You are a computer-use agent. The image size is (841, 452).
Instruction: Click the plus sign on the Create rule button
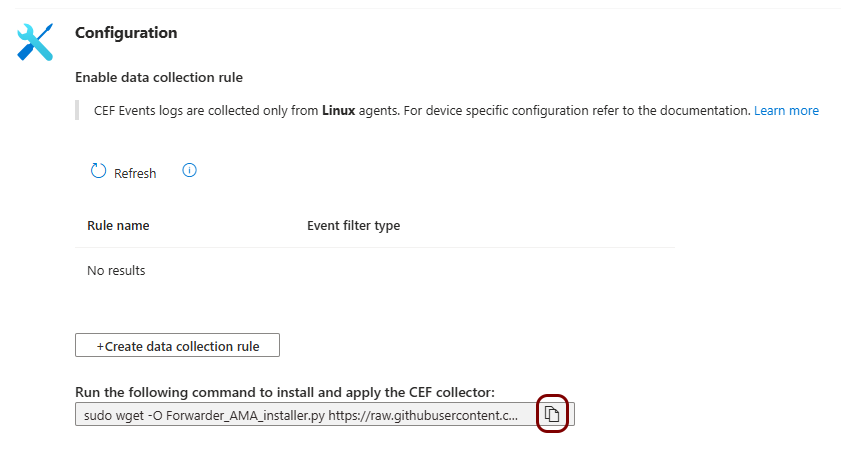coord(100,346)
